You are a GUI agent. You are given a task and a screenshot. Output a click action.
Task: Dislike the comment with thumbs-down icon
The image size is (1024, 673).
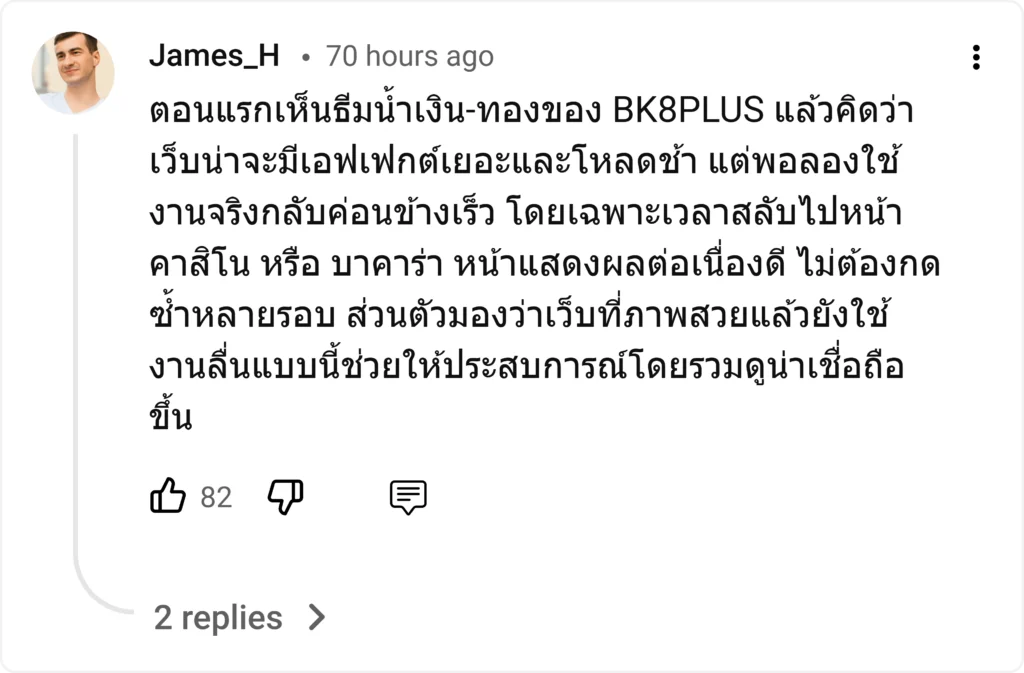(285, 497)
